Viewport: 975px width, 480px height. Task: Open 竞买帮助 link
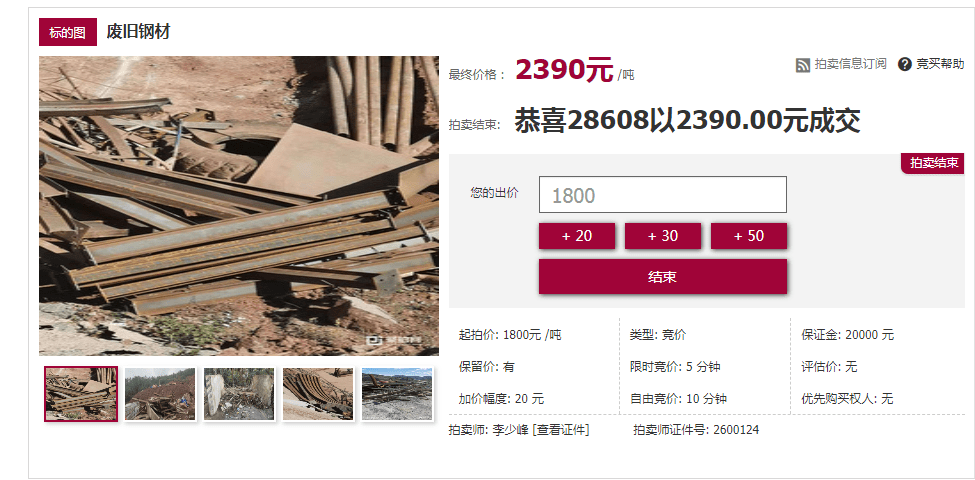940,64
